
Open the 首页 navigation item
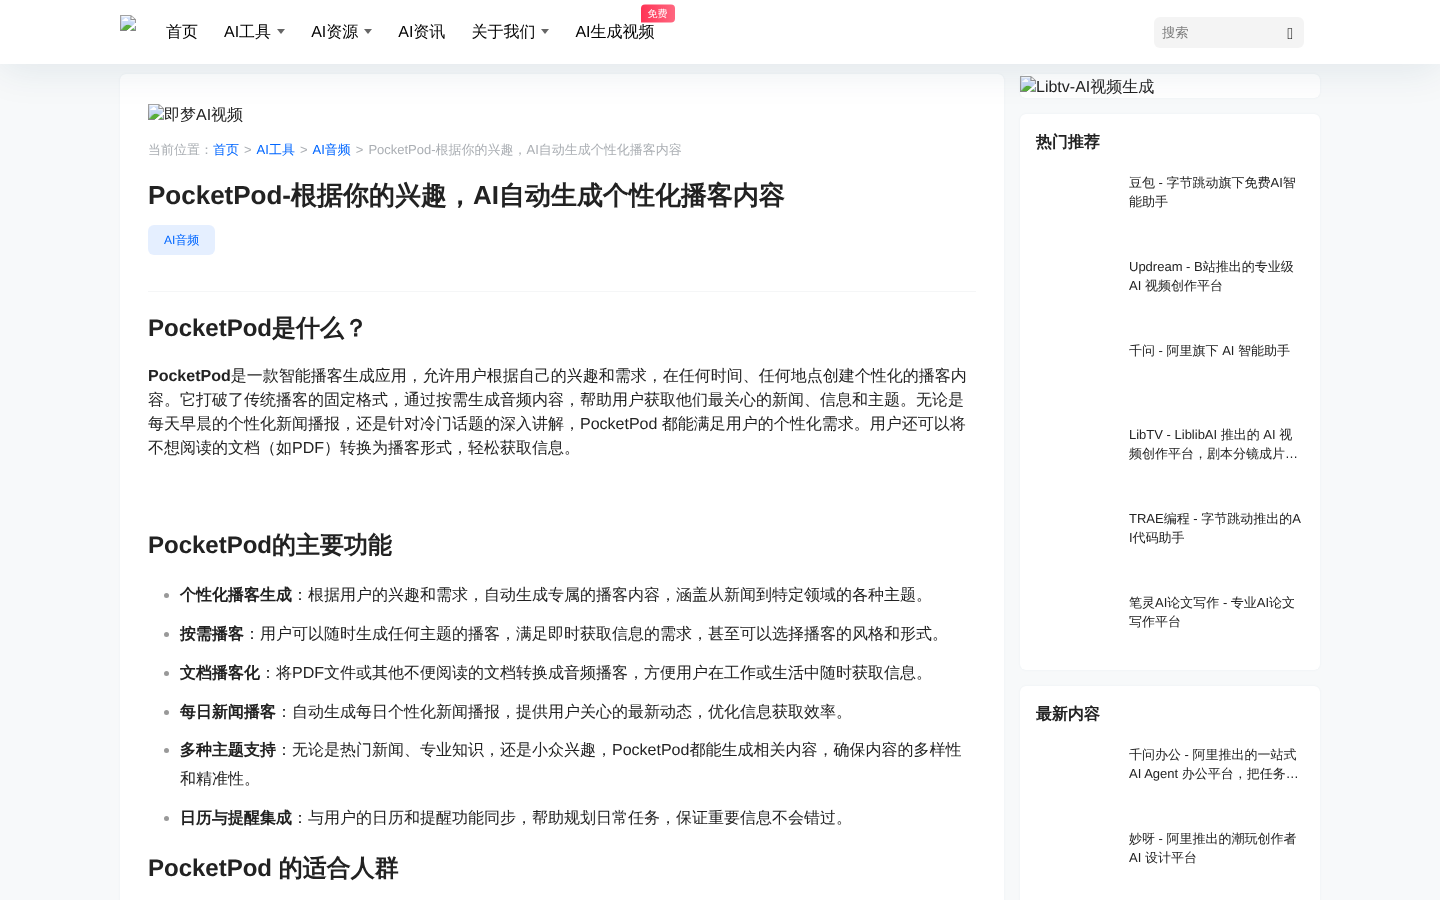pos(182,32)
